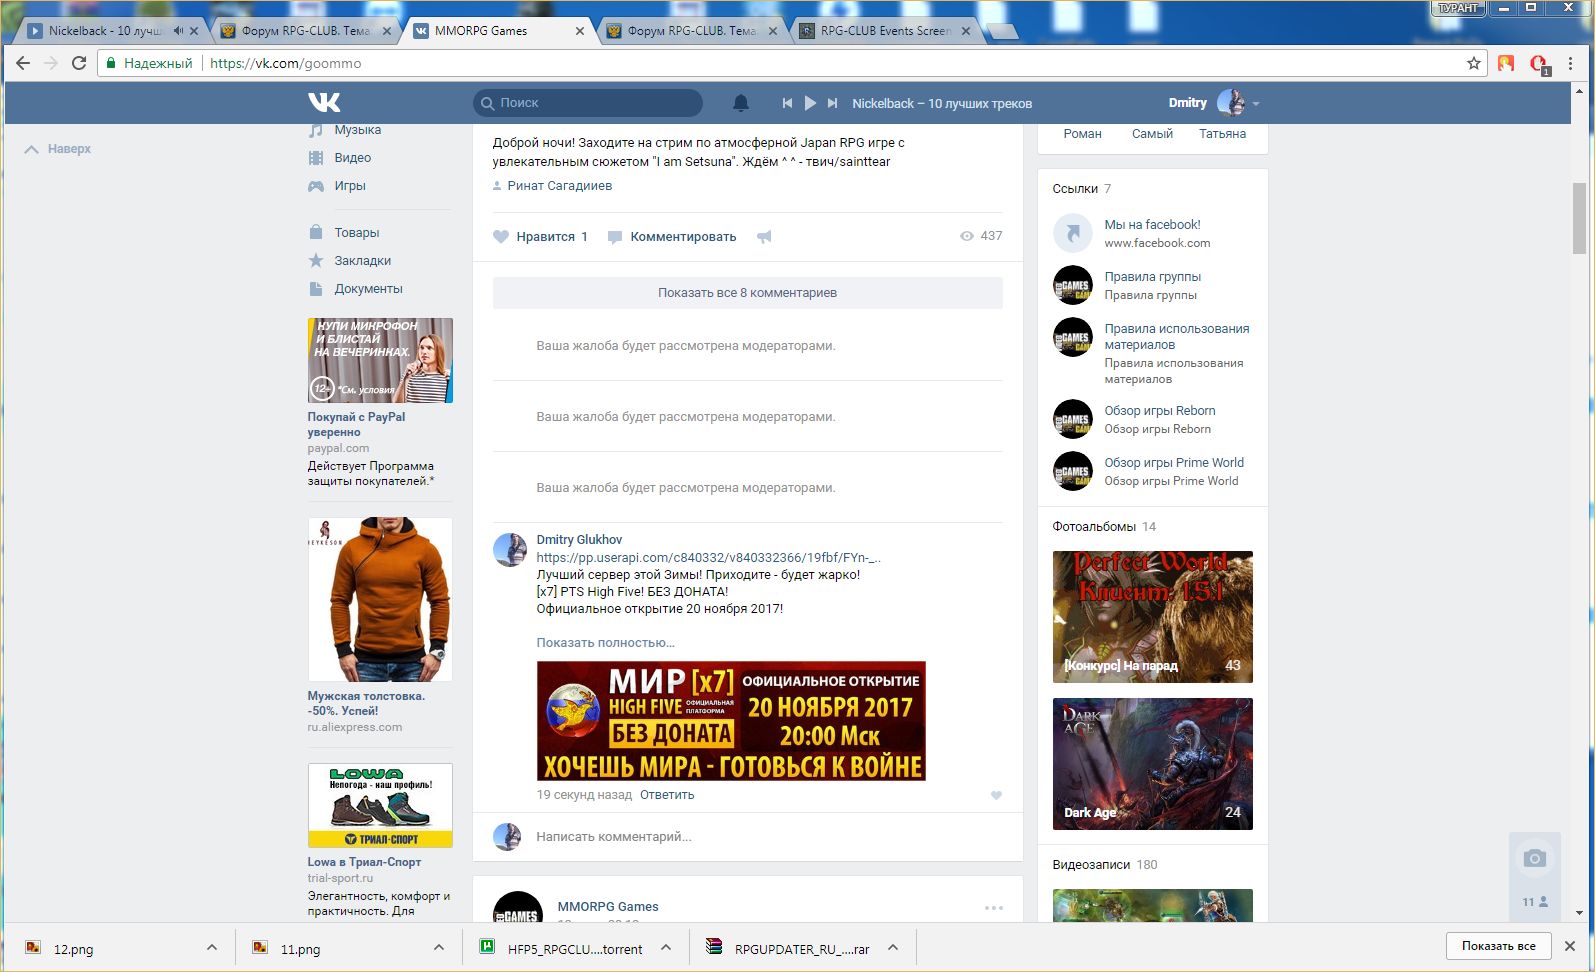Click the share megaphone icon on post

pos(764,237)
